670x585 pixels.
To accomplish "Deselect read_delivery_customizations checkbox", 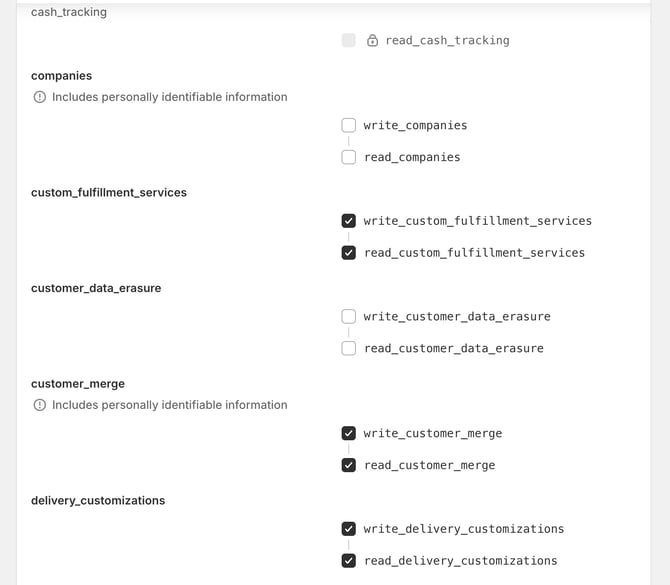I will pos(348,561).
